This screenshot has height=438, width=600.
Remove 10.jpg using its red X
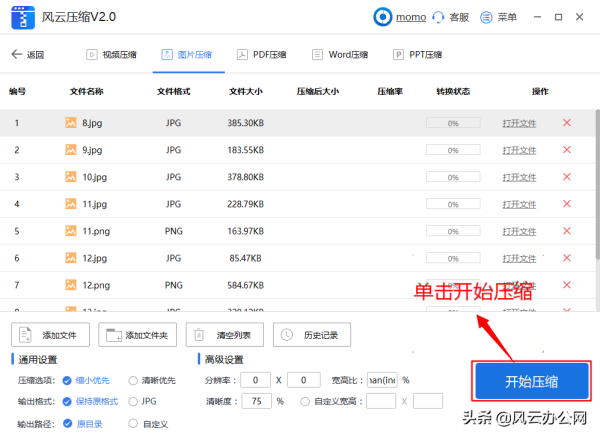pos(567,177)
